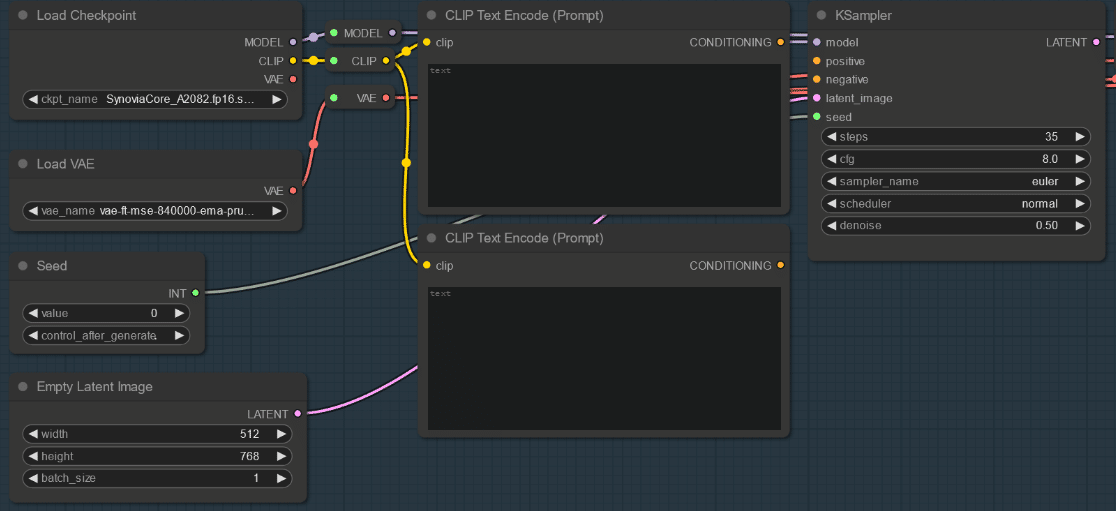1116x511 pixels.
Task: Click the VAE output slot on Load VAE
Action: click(293, 191)
